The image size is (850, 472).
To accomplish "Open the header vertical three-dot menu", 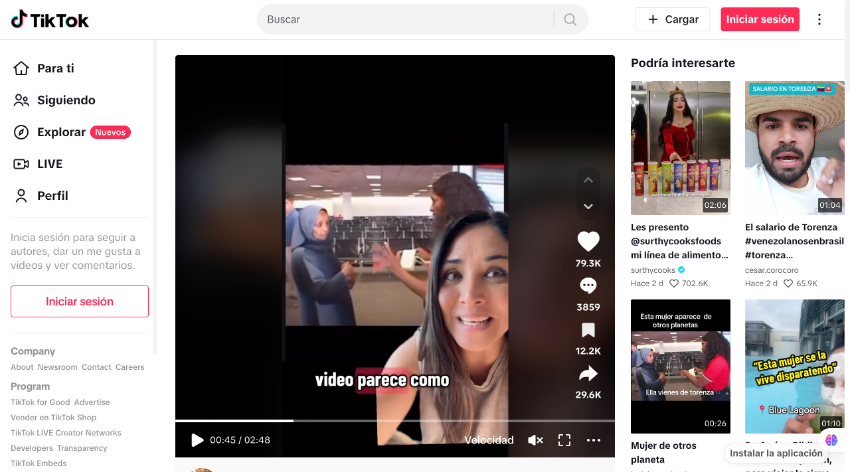I will tap(820, 19).
